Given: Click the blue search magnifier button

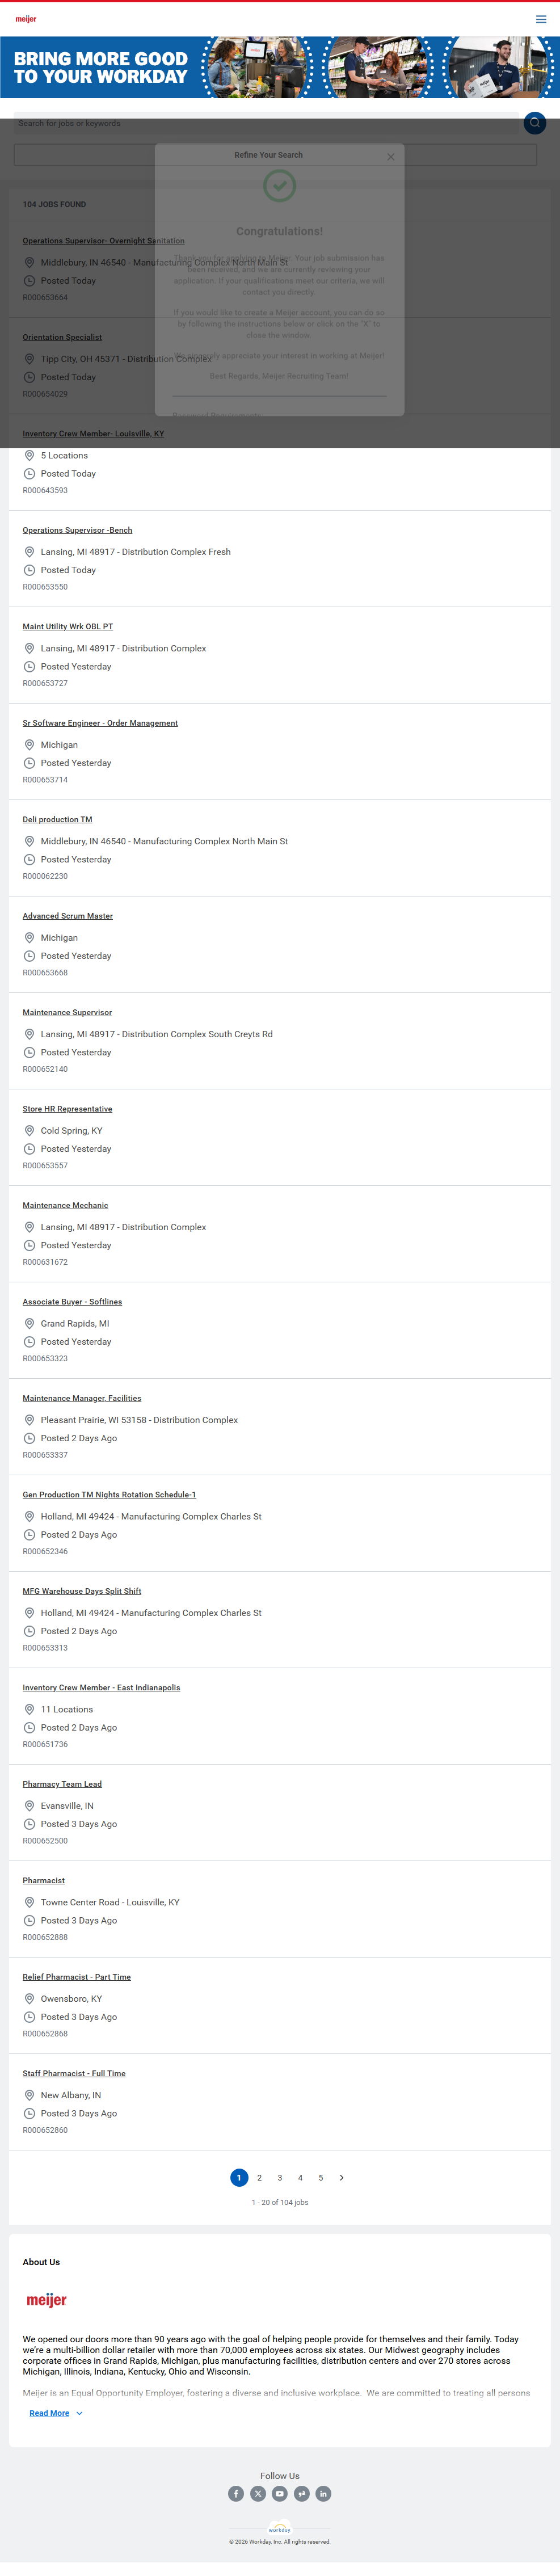Looking at the screenshot, I should [x=535, y=123].
